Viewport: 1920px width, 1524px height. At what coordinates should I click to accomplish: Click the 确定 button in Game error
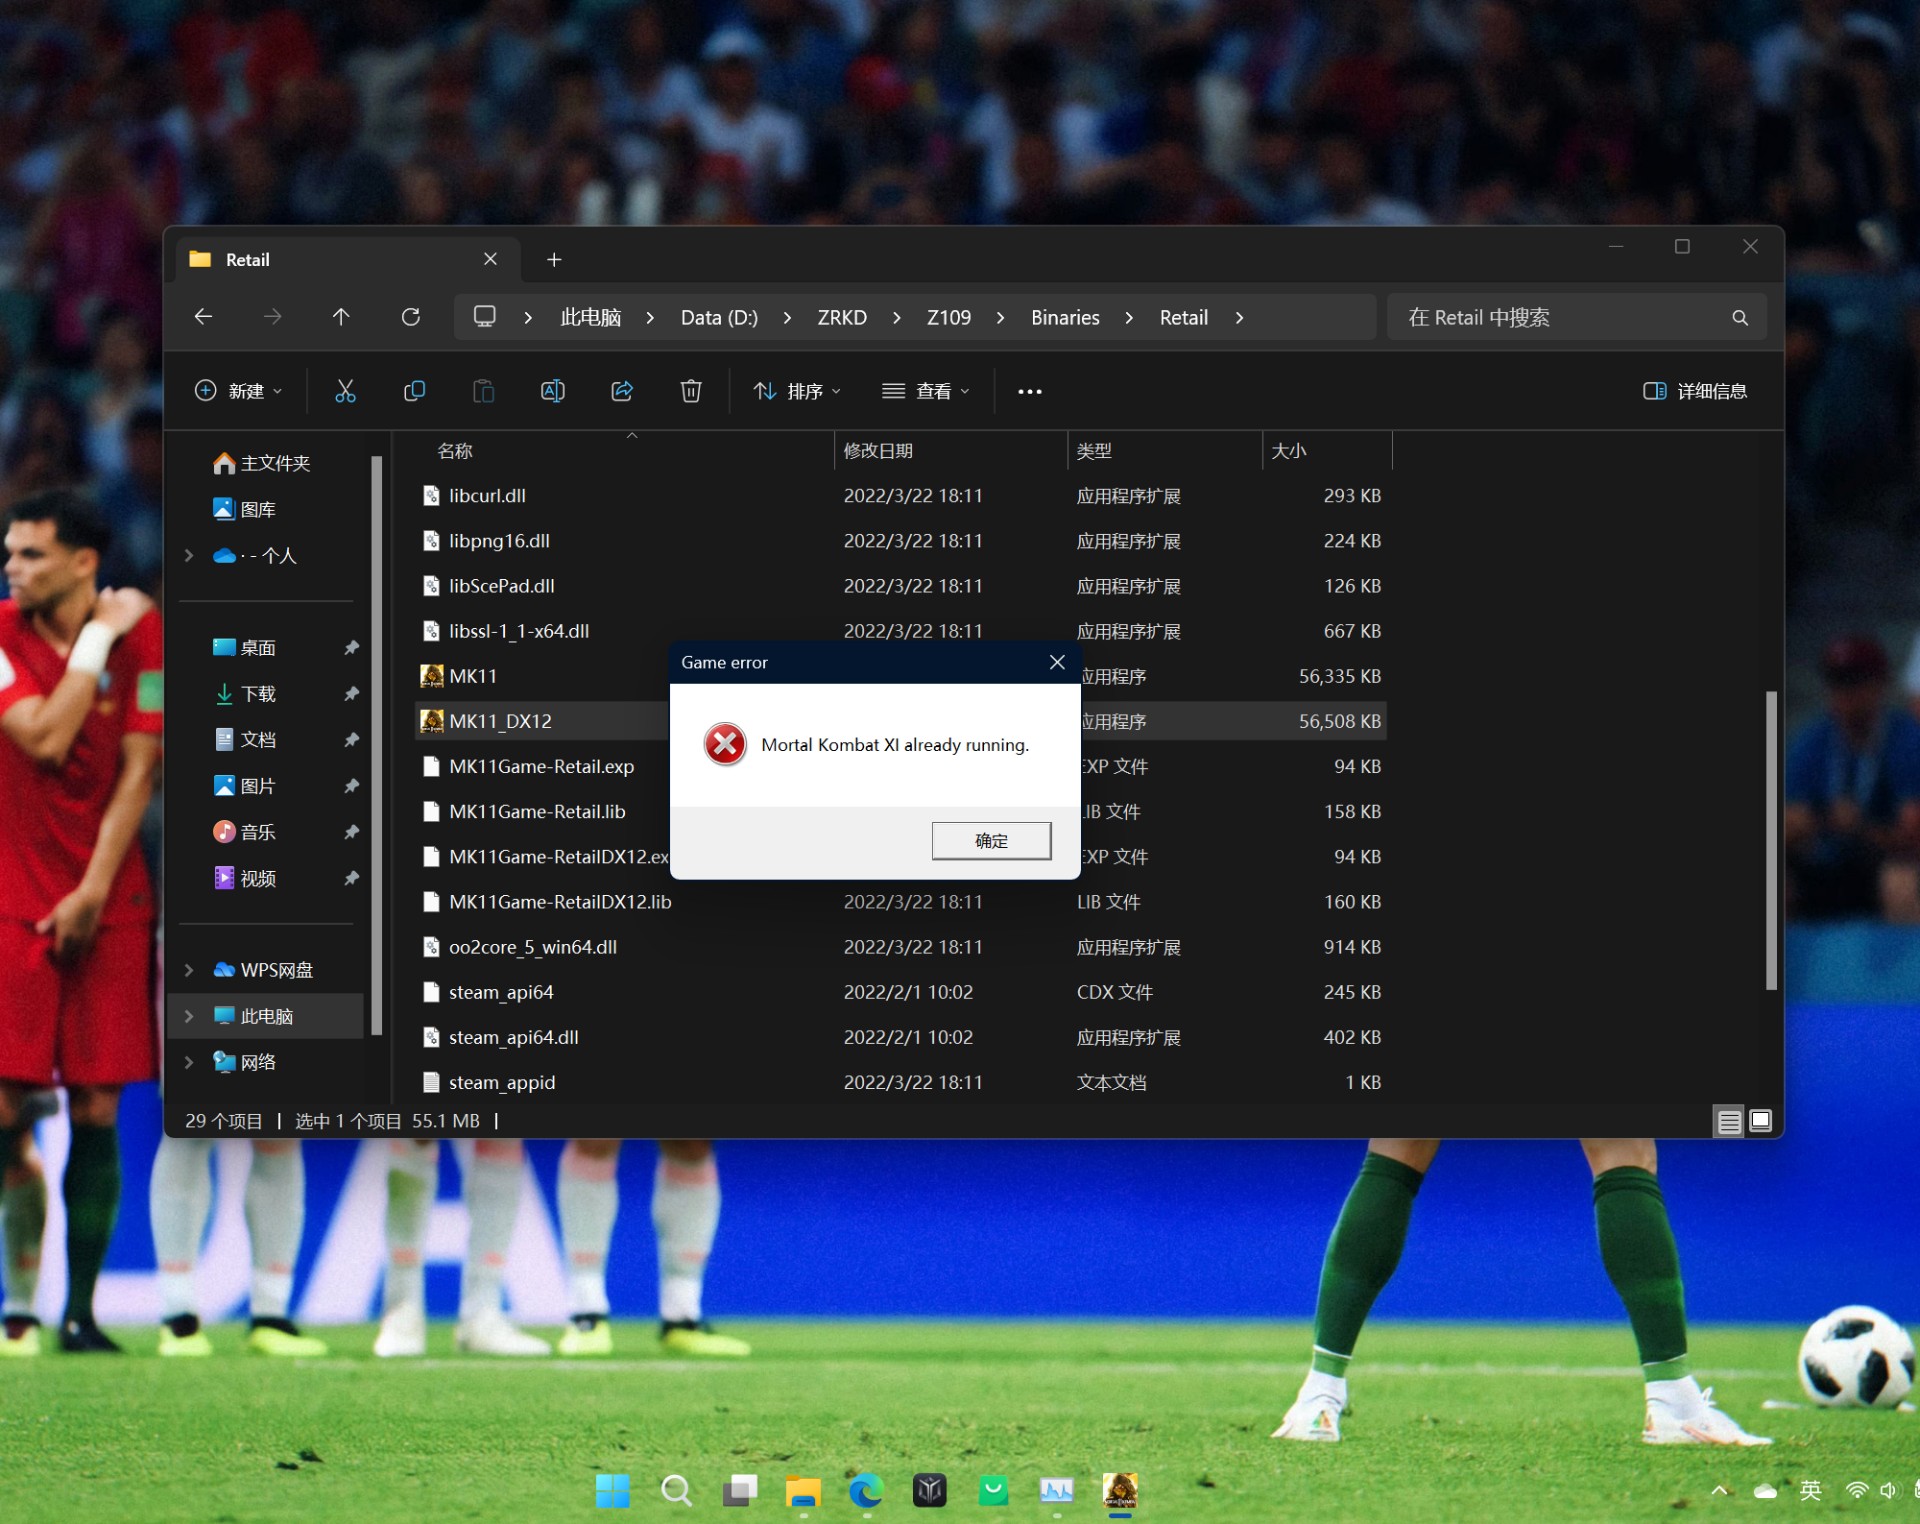point(991,841)
